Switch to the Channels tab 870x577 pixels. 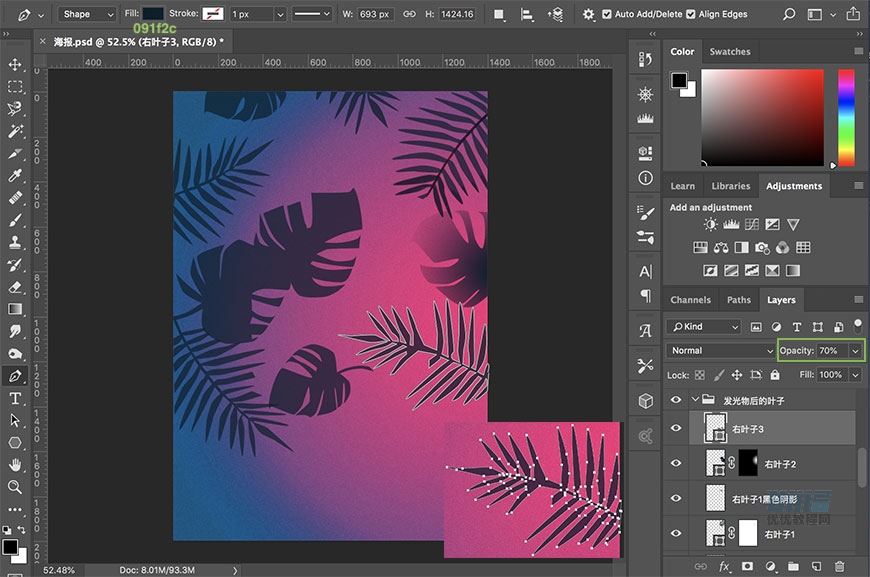point(690,300)
